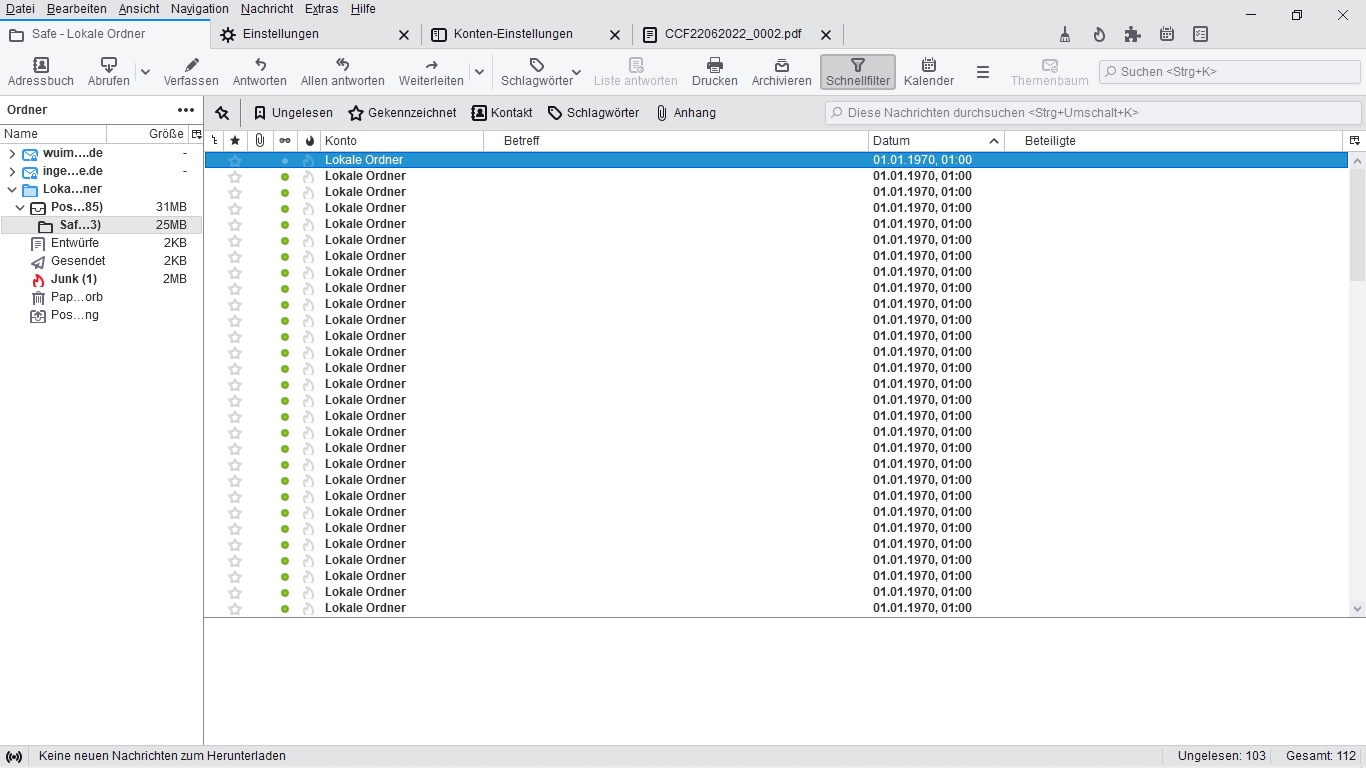
Task: Click the Antworten reply button
Action: (x=259, y=72)
